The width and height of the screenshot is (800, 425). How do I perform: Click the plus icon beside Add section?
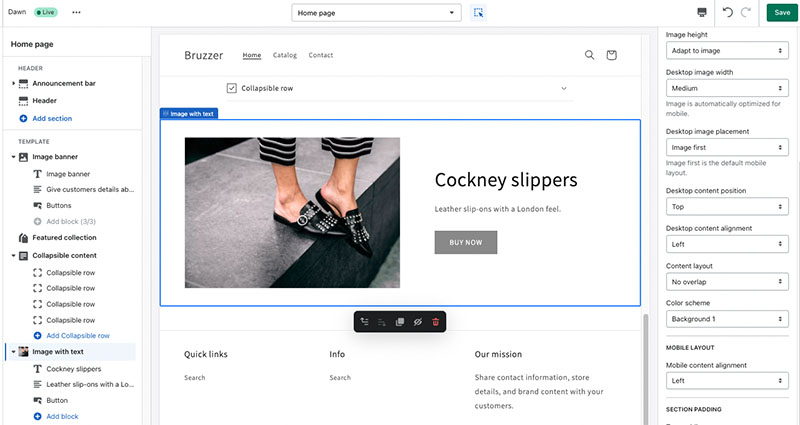[23, 118]
